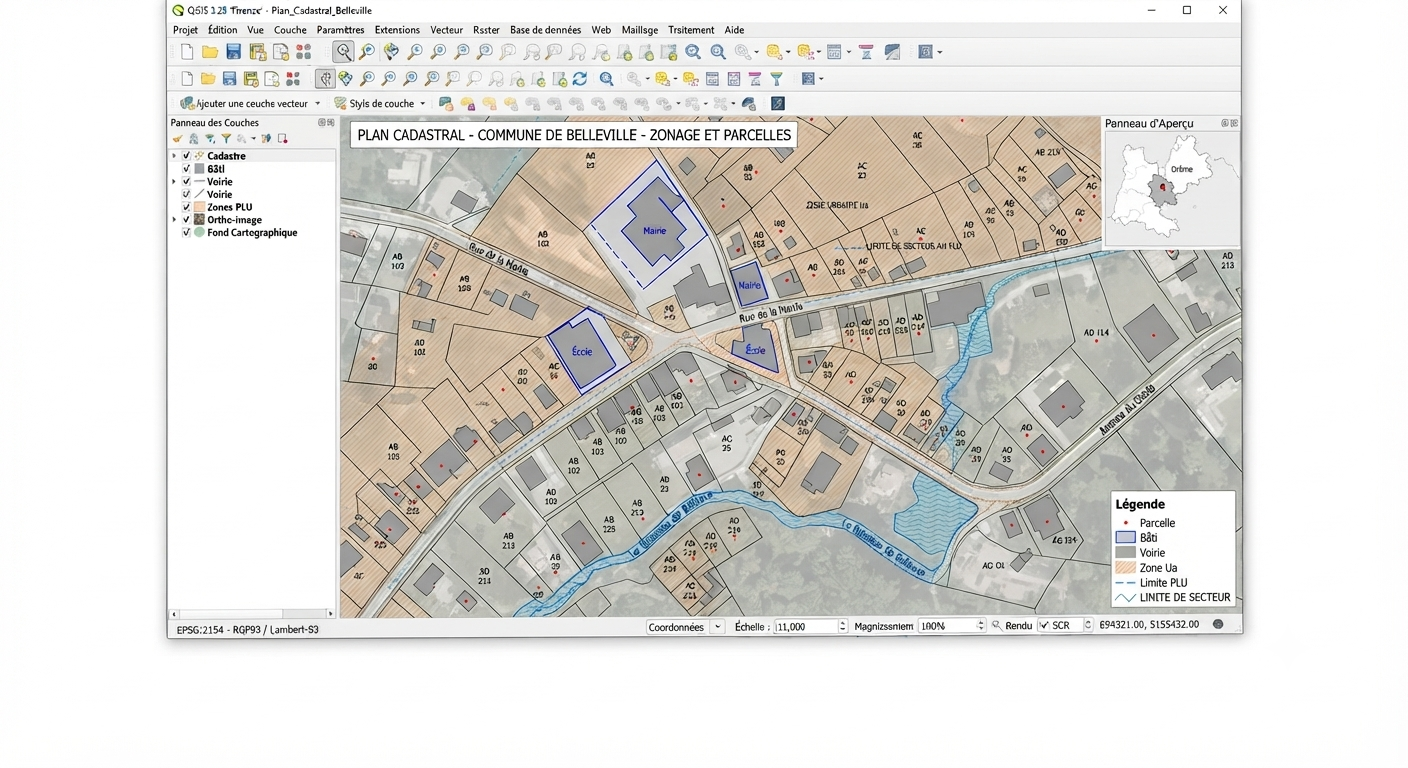Click the EPSG:2154 - RGP93 / Lambert-S3 text
1408x768 pixels.
247,630
